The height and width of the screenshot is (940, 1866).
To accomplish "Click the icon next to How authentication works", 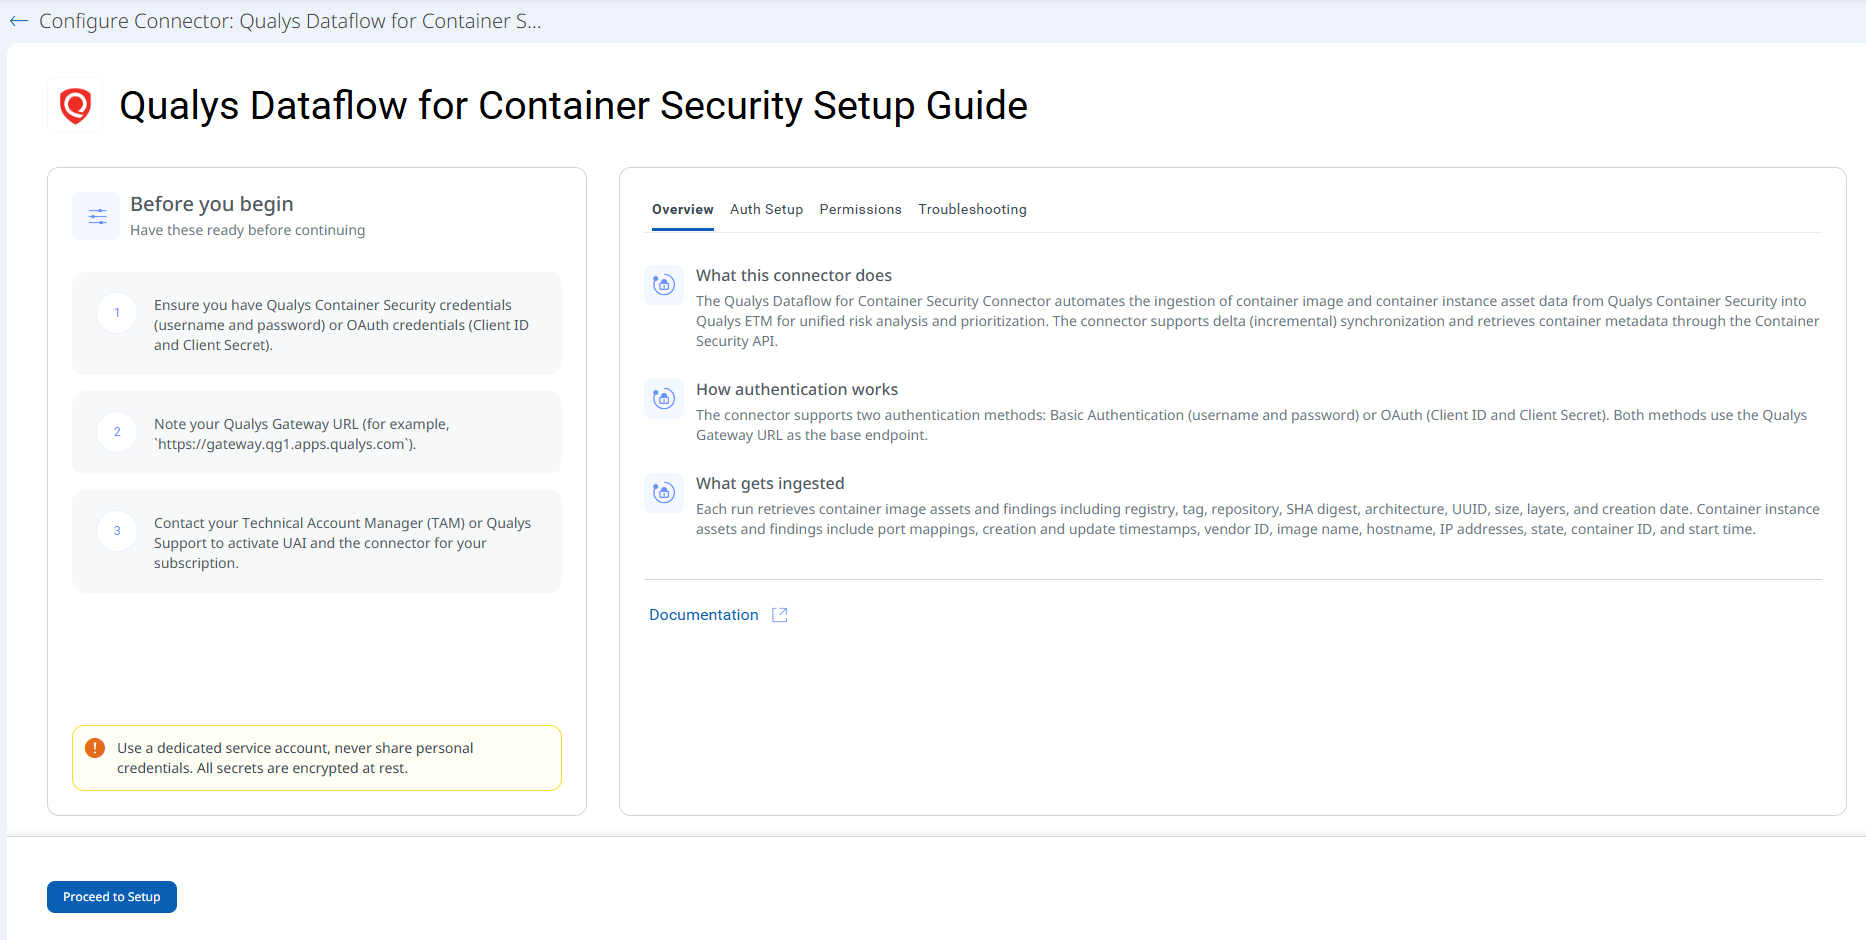I will click(664, 399).
